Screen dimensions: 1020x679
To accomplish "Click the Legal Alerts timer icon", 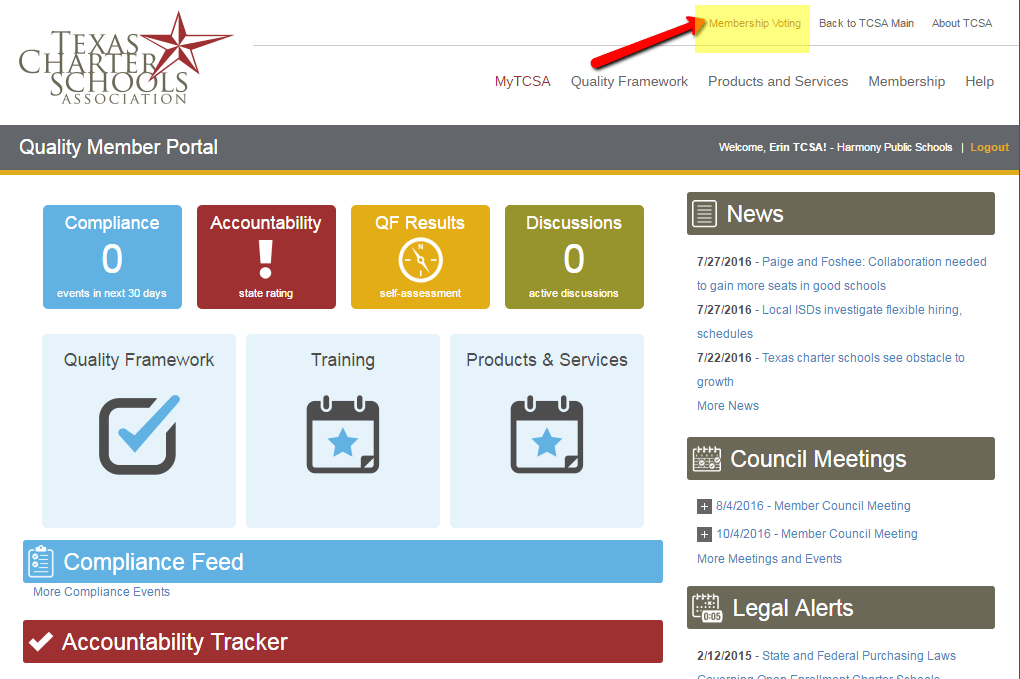I will click(x=707, y=608).
